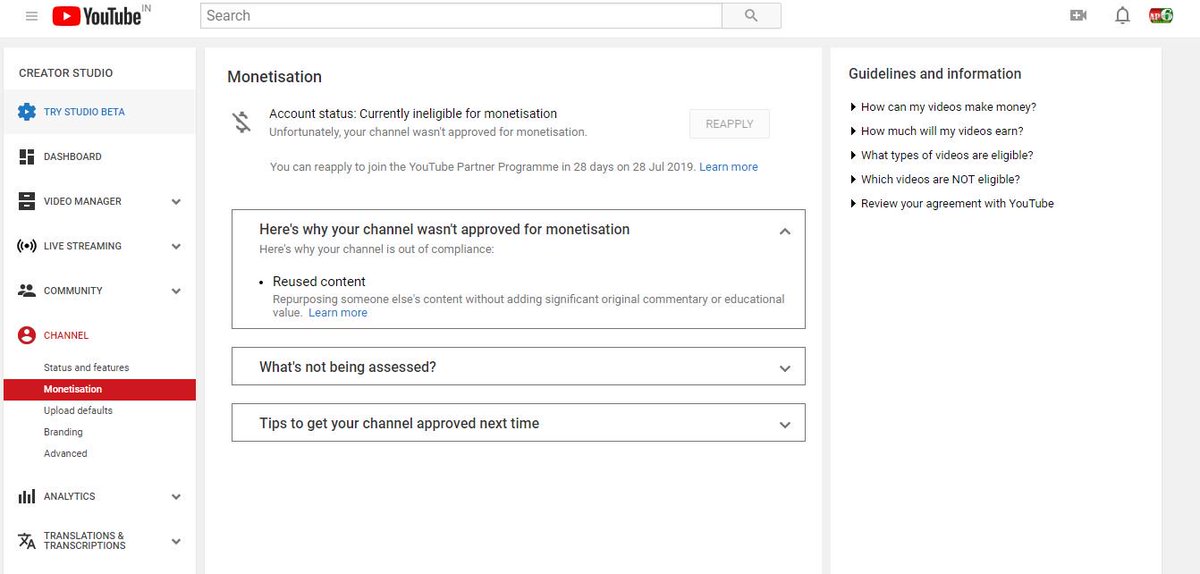The image size is (1200, 574).
Task: Click the Try Studio Beta gear icon
Action: pos(27,112)
